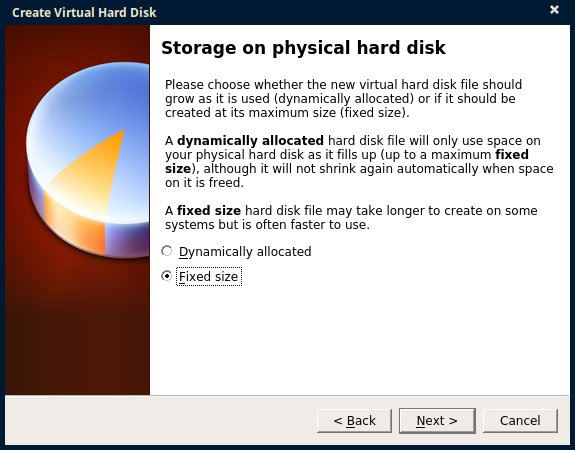
Task: Select the Dynamically allocated radio button
Action: tap(167, 251)
